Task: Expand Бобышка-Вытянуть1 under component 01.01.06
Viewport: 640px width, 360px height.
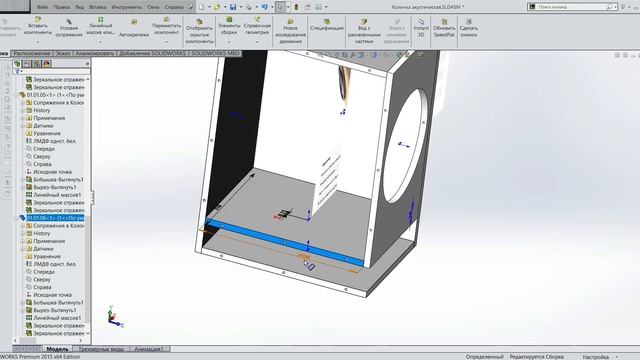Action: coord(22,302)
